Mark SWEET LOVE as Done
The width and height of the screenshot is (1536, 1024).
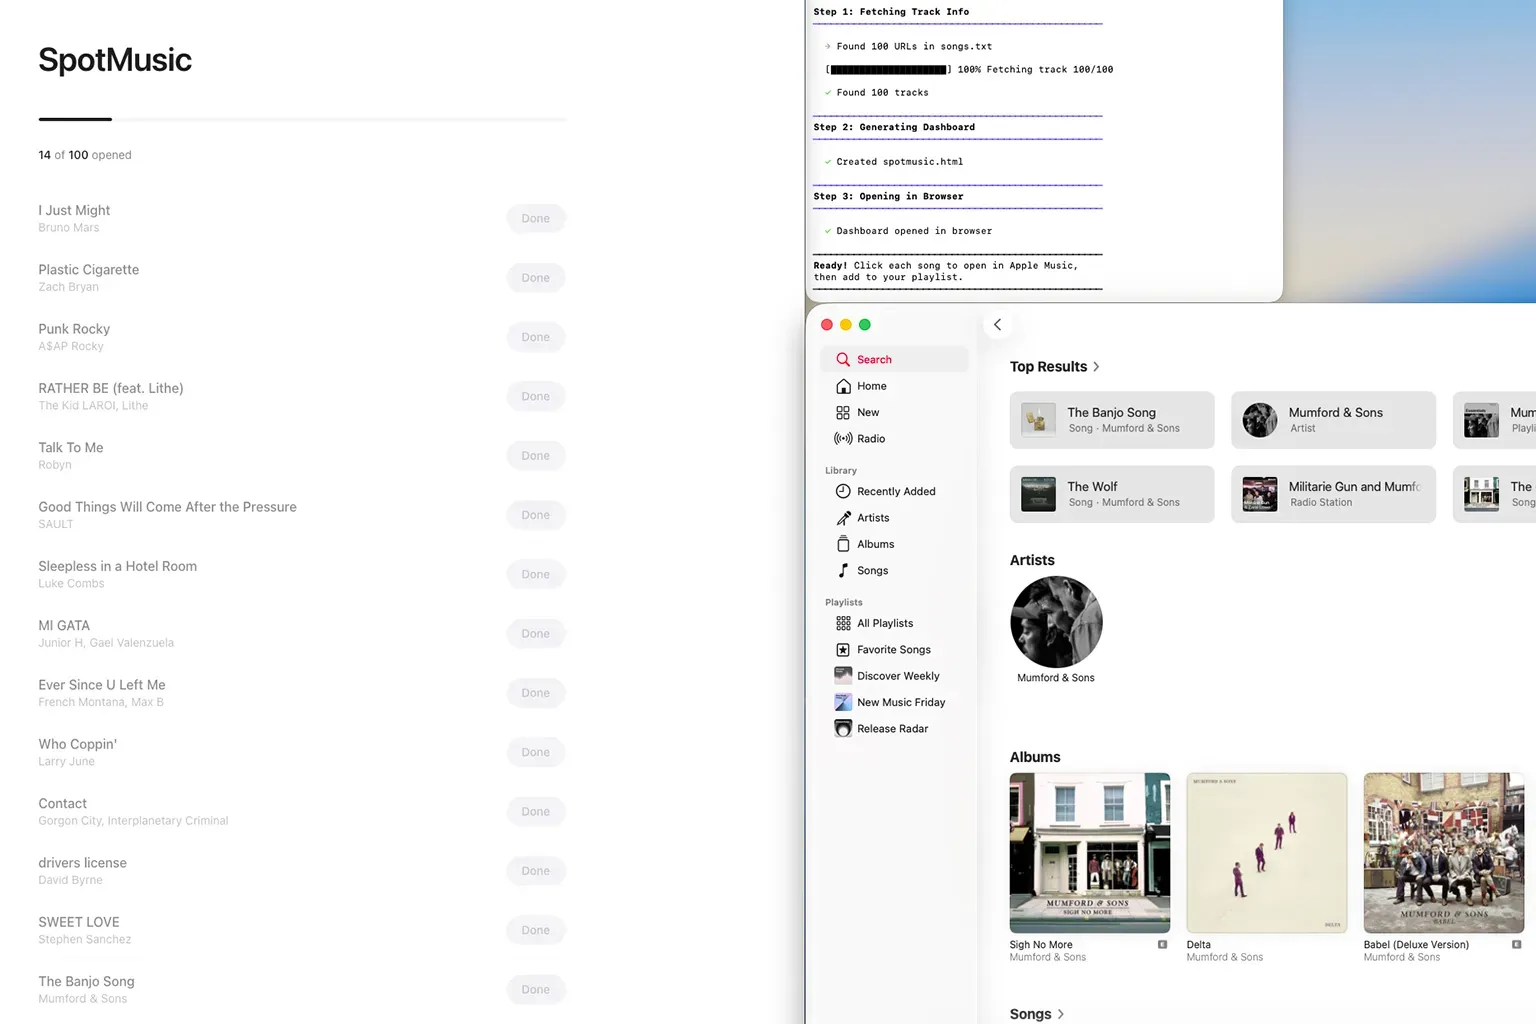coord(535,930)
